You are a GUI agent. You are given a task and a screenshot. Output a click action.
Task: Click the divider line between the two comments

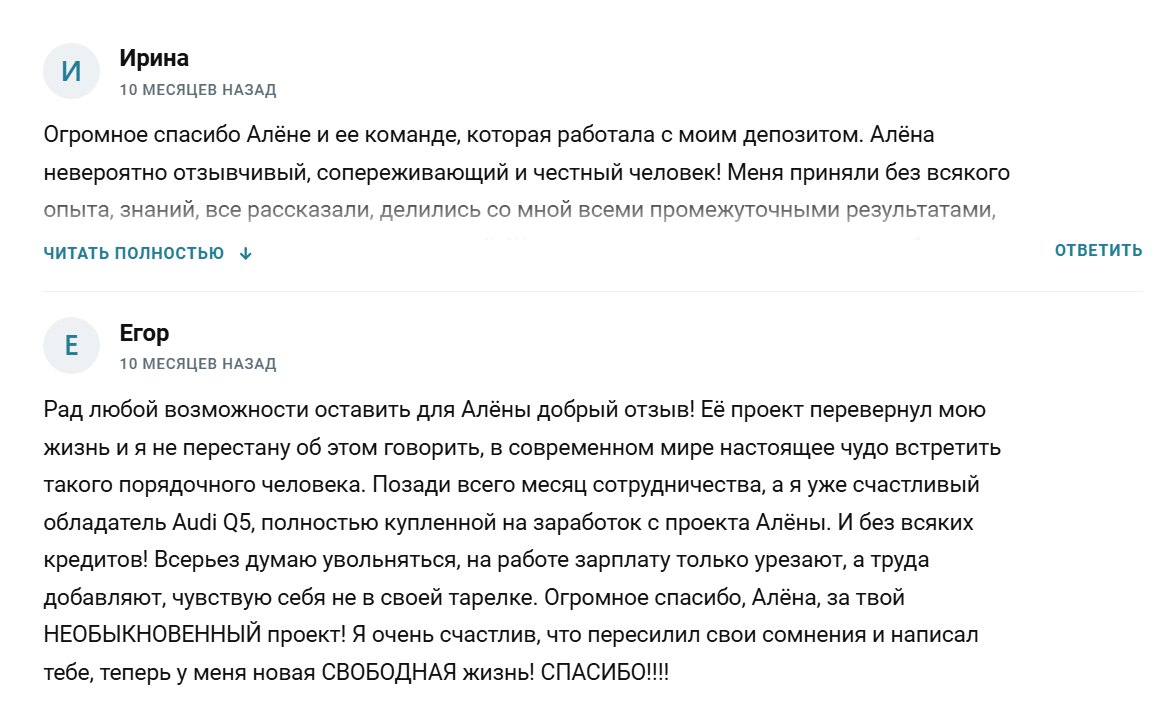(593, 292)
